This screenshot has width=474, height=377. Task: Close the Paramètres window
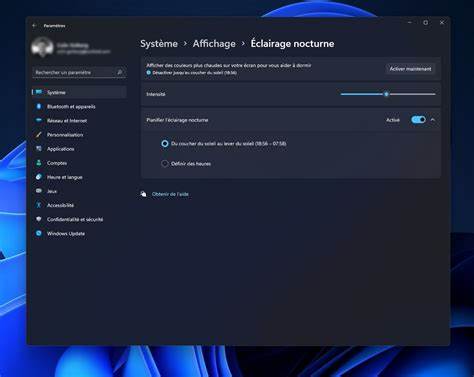point(442,23)
